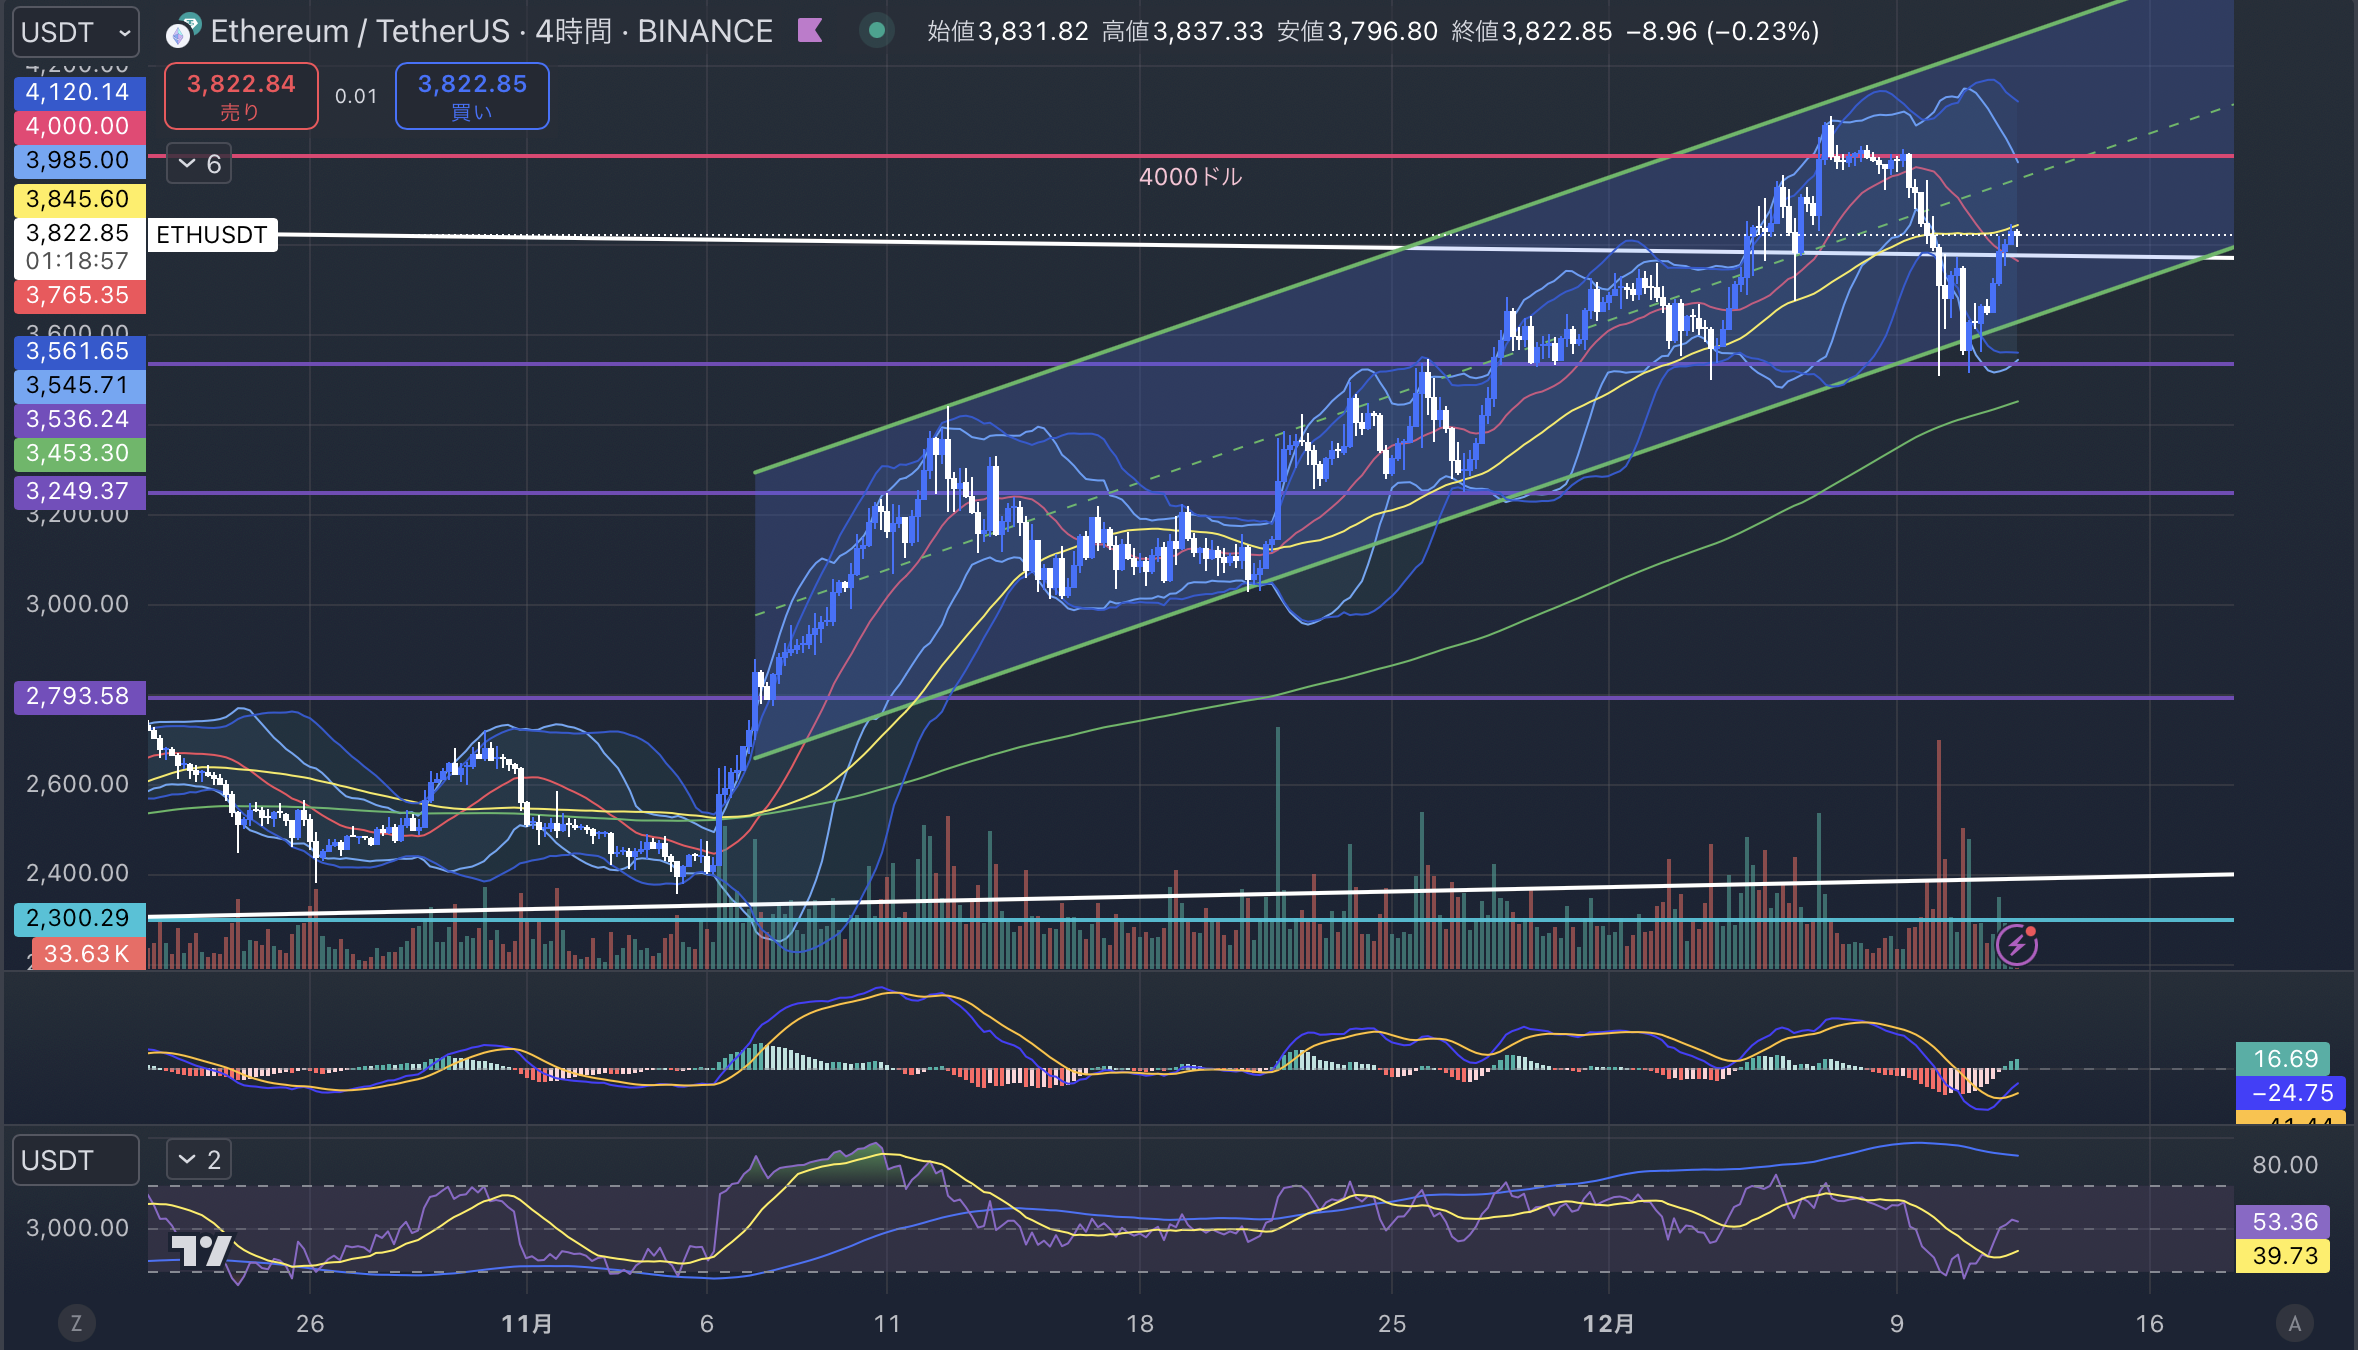Click the purple lightning bolt icon
This screenshot has width=2358, height=1350.
[x=2016, y=945]
